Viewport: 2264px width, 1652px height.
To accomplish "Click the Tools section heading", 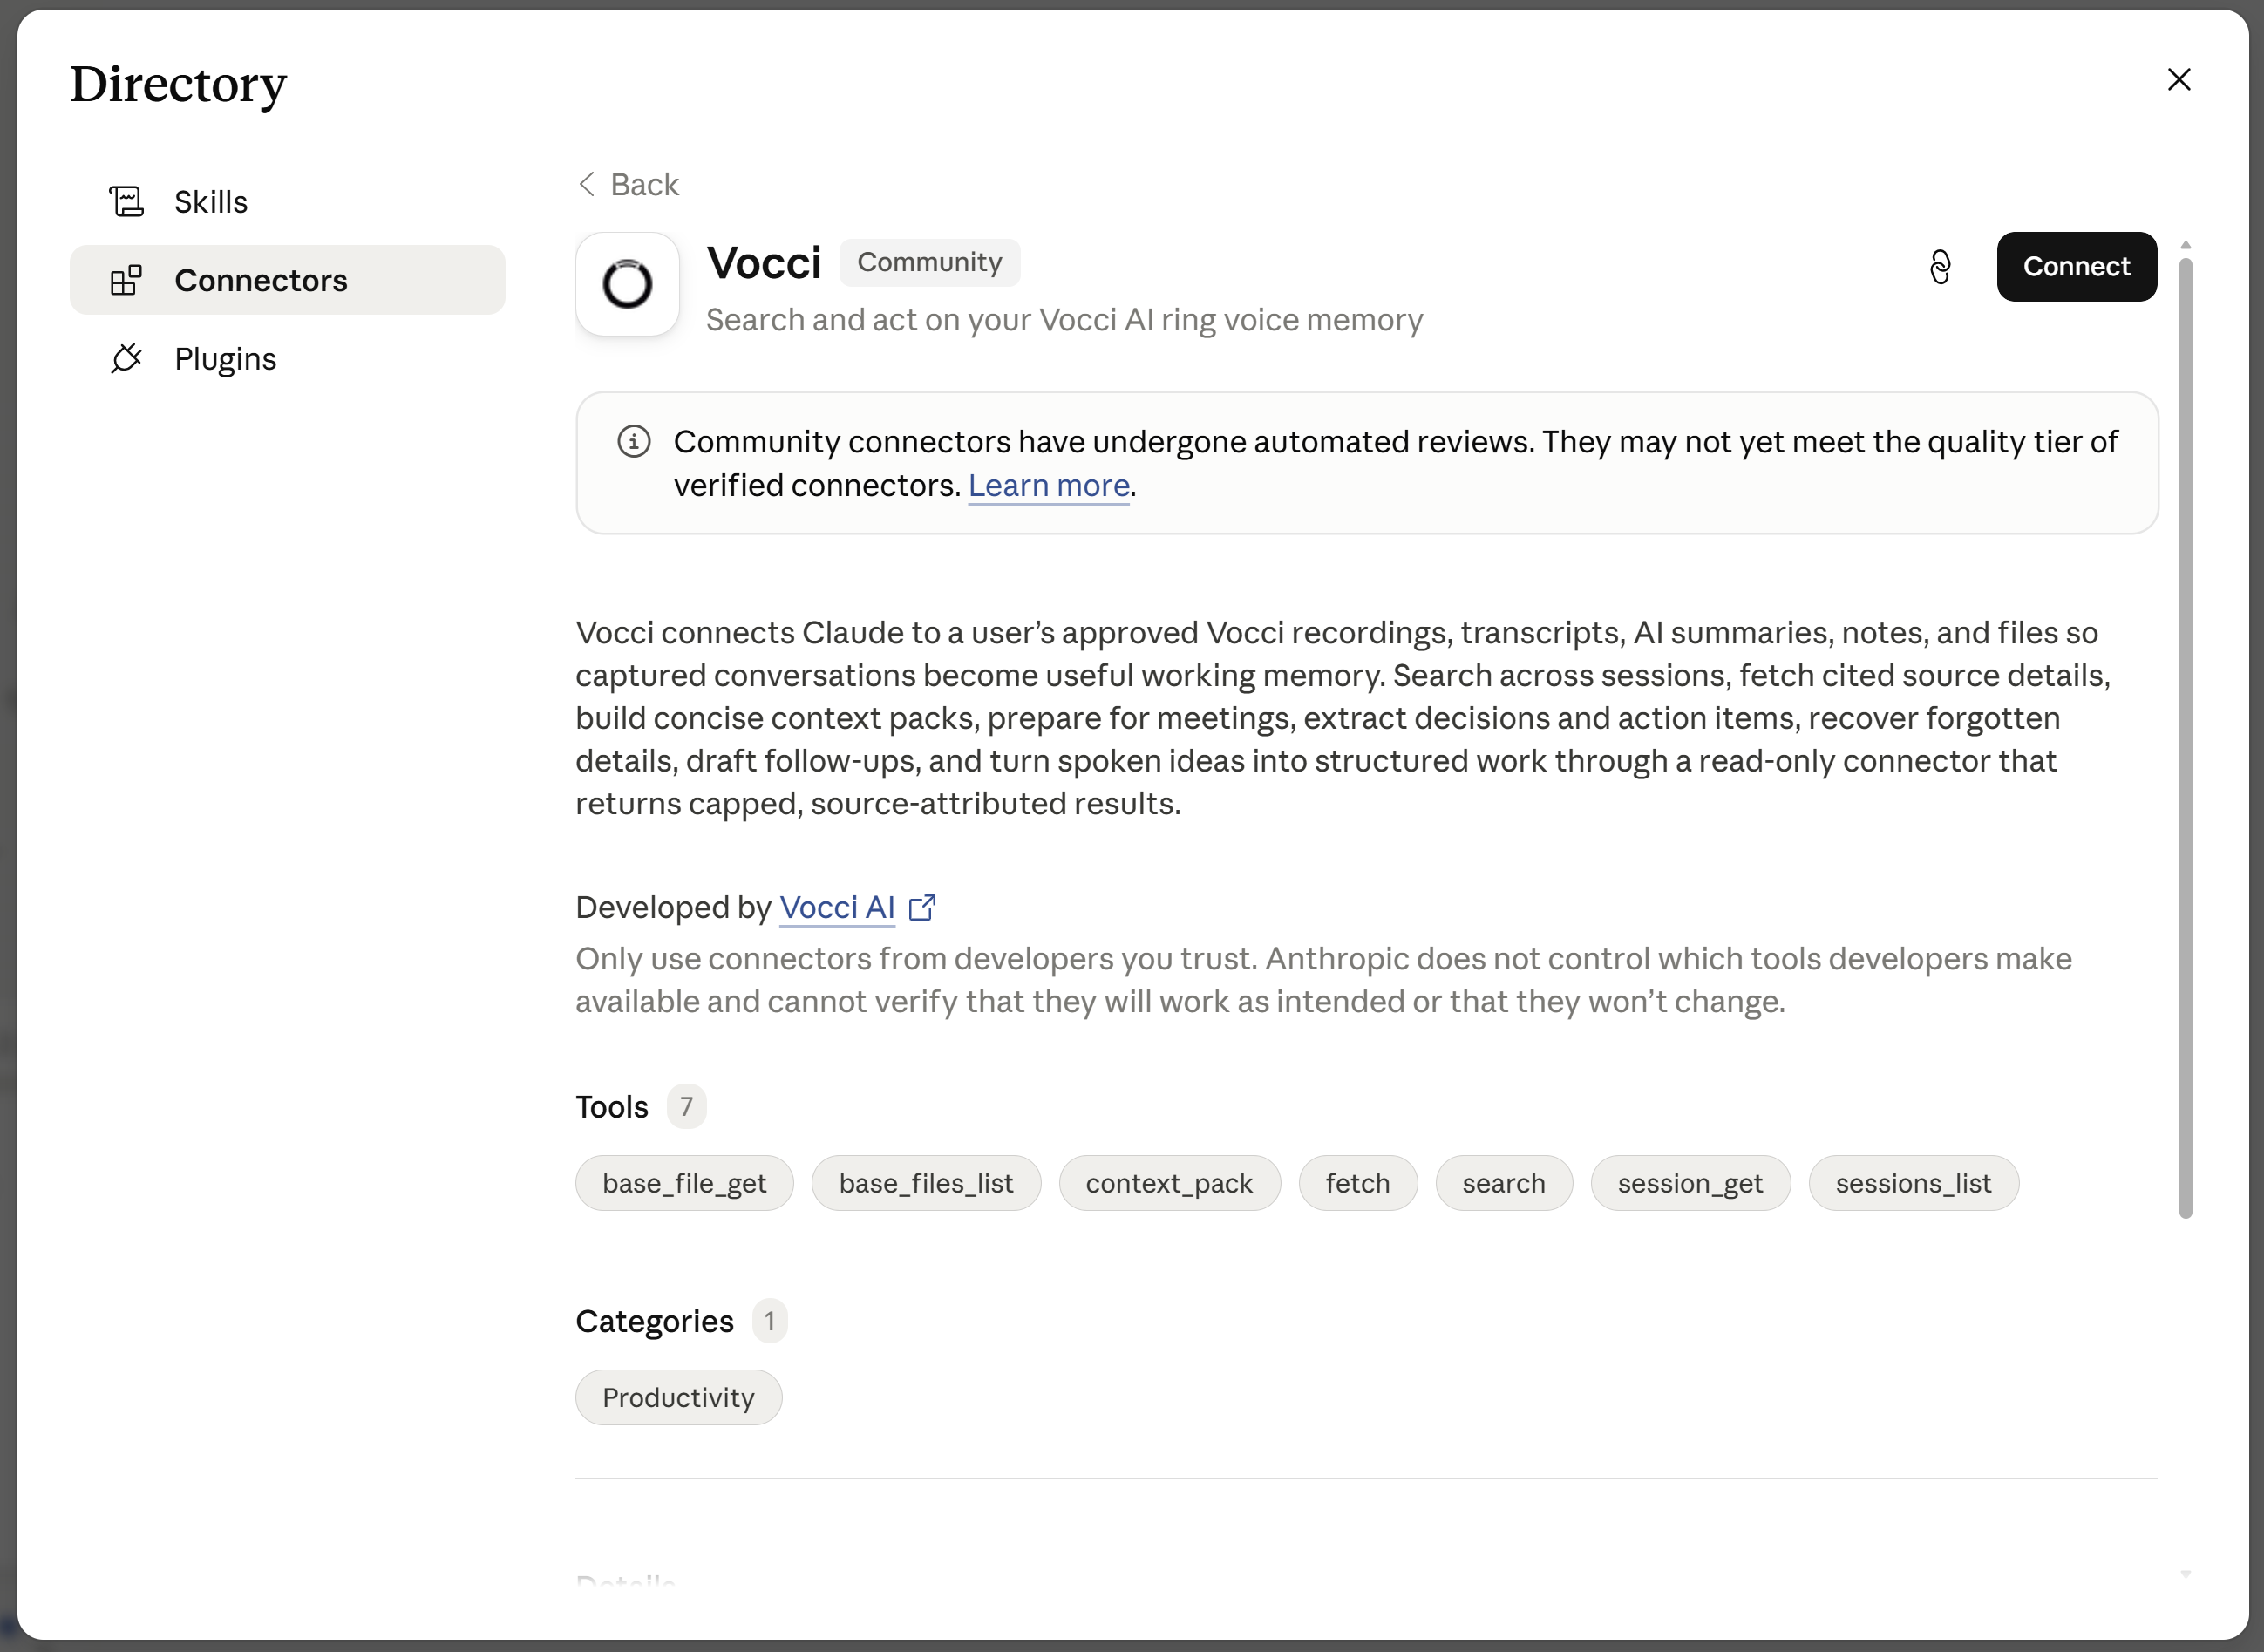I will tap(612, 1107).
